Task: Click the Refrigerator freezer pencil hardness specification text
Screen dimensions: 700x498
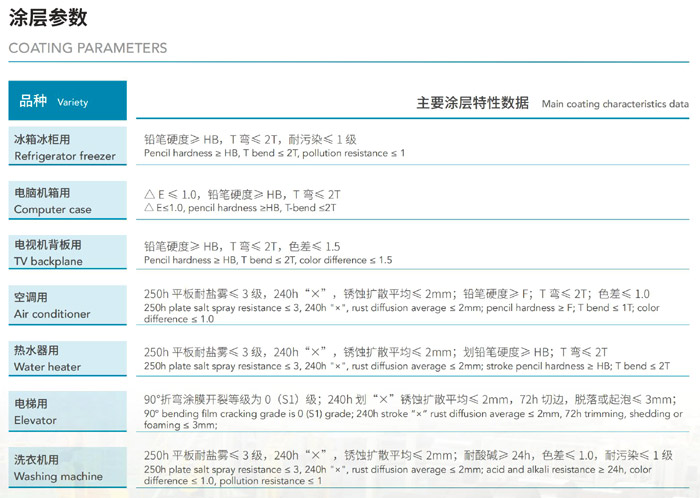Action: point(275,152)
